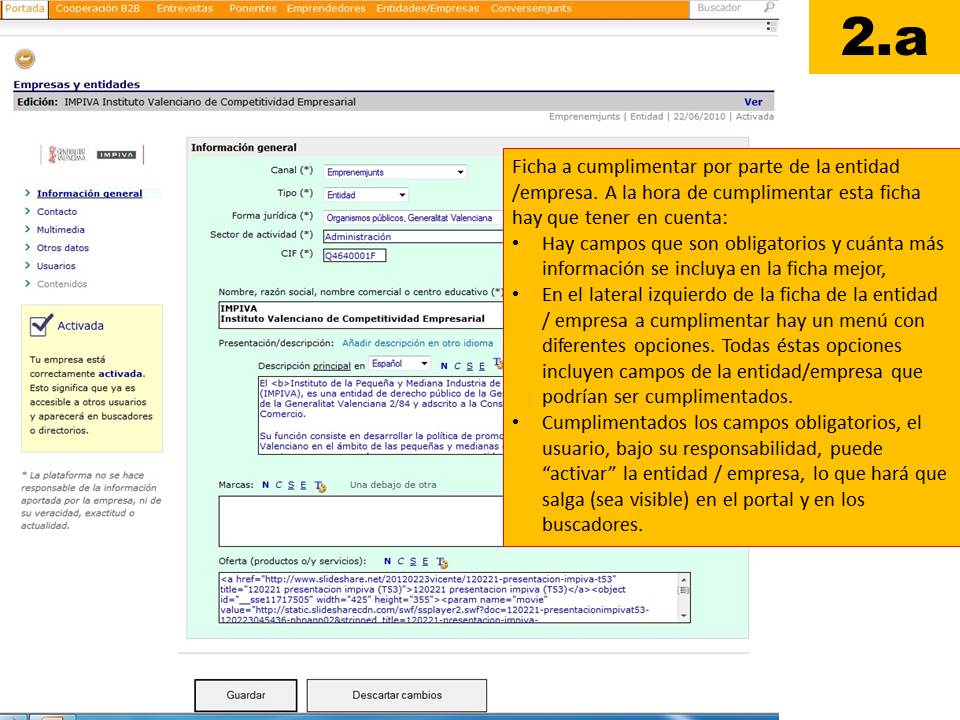
Task: Open the translation icon next to Marcas
Action: [322, 486]
